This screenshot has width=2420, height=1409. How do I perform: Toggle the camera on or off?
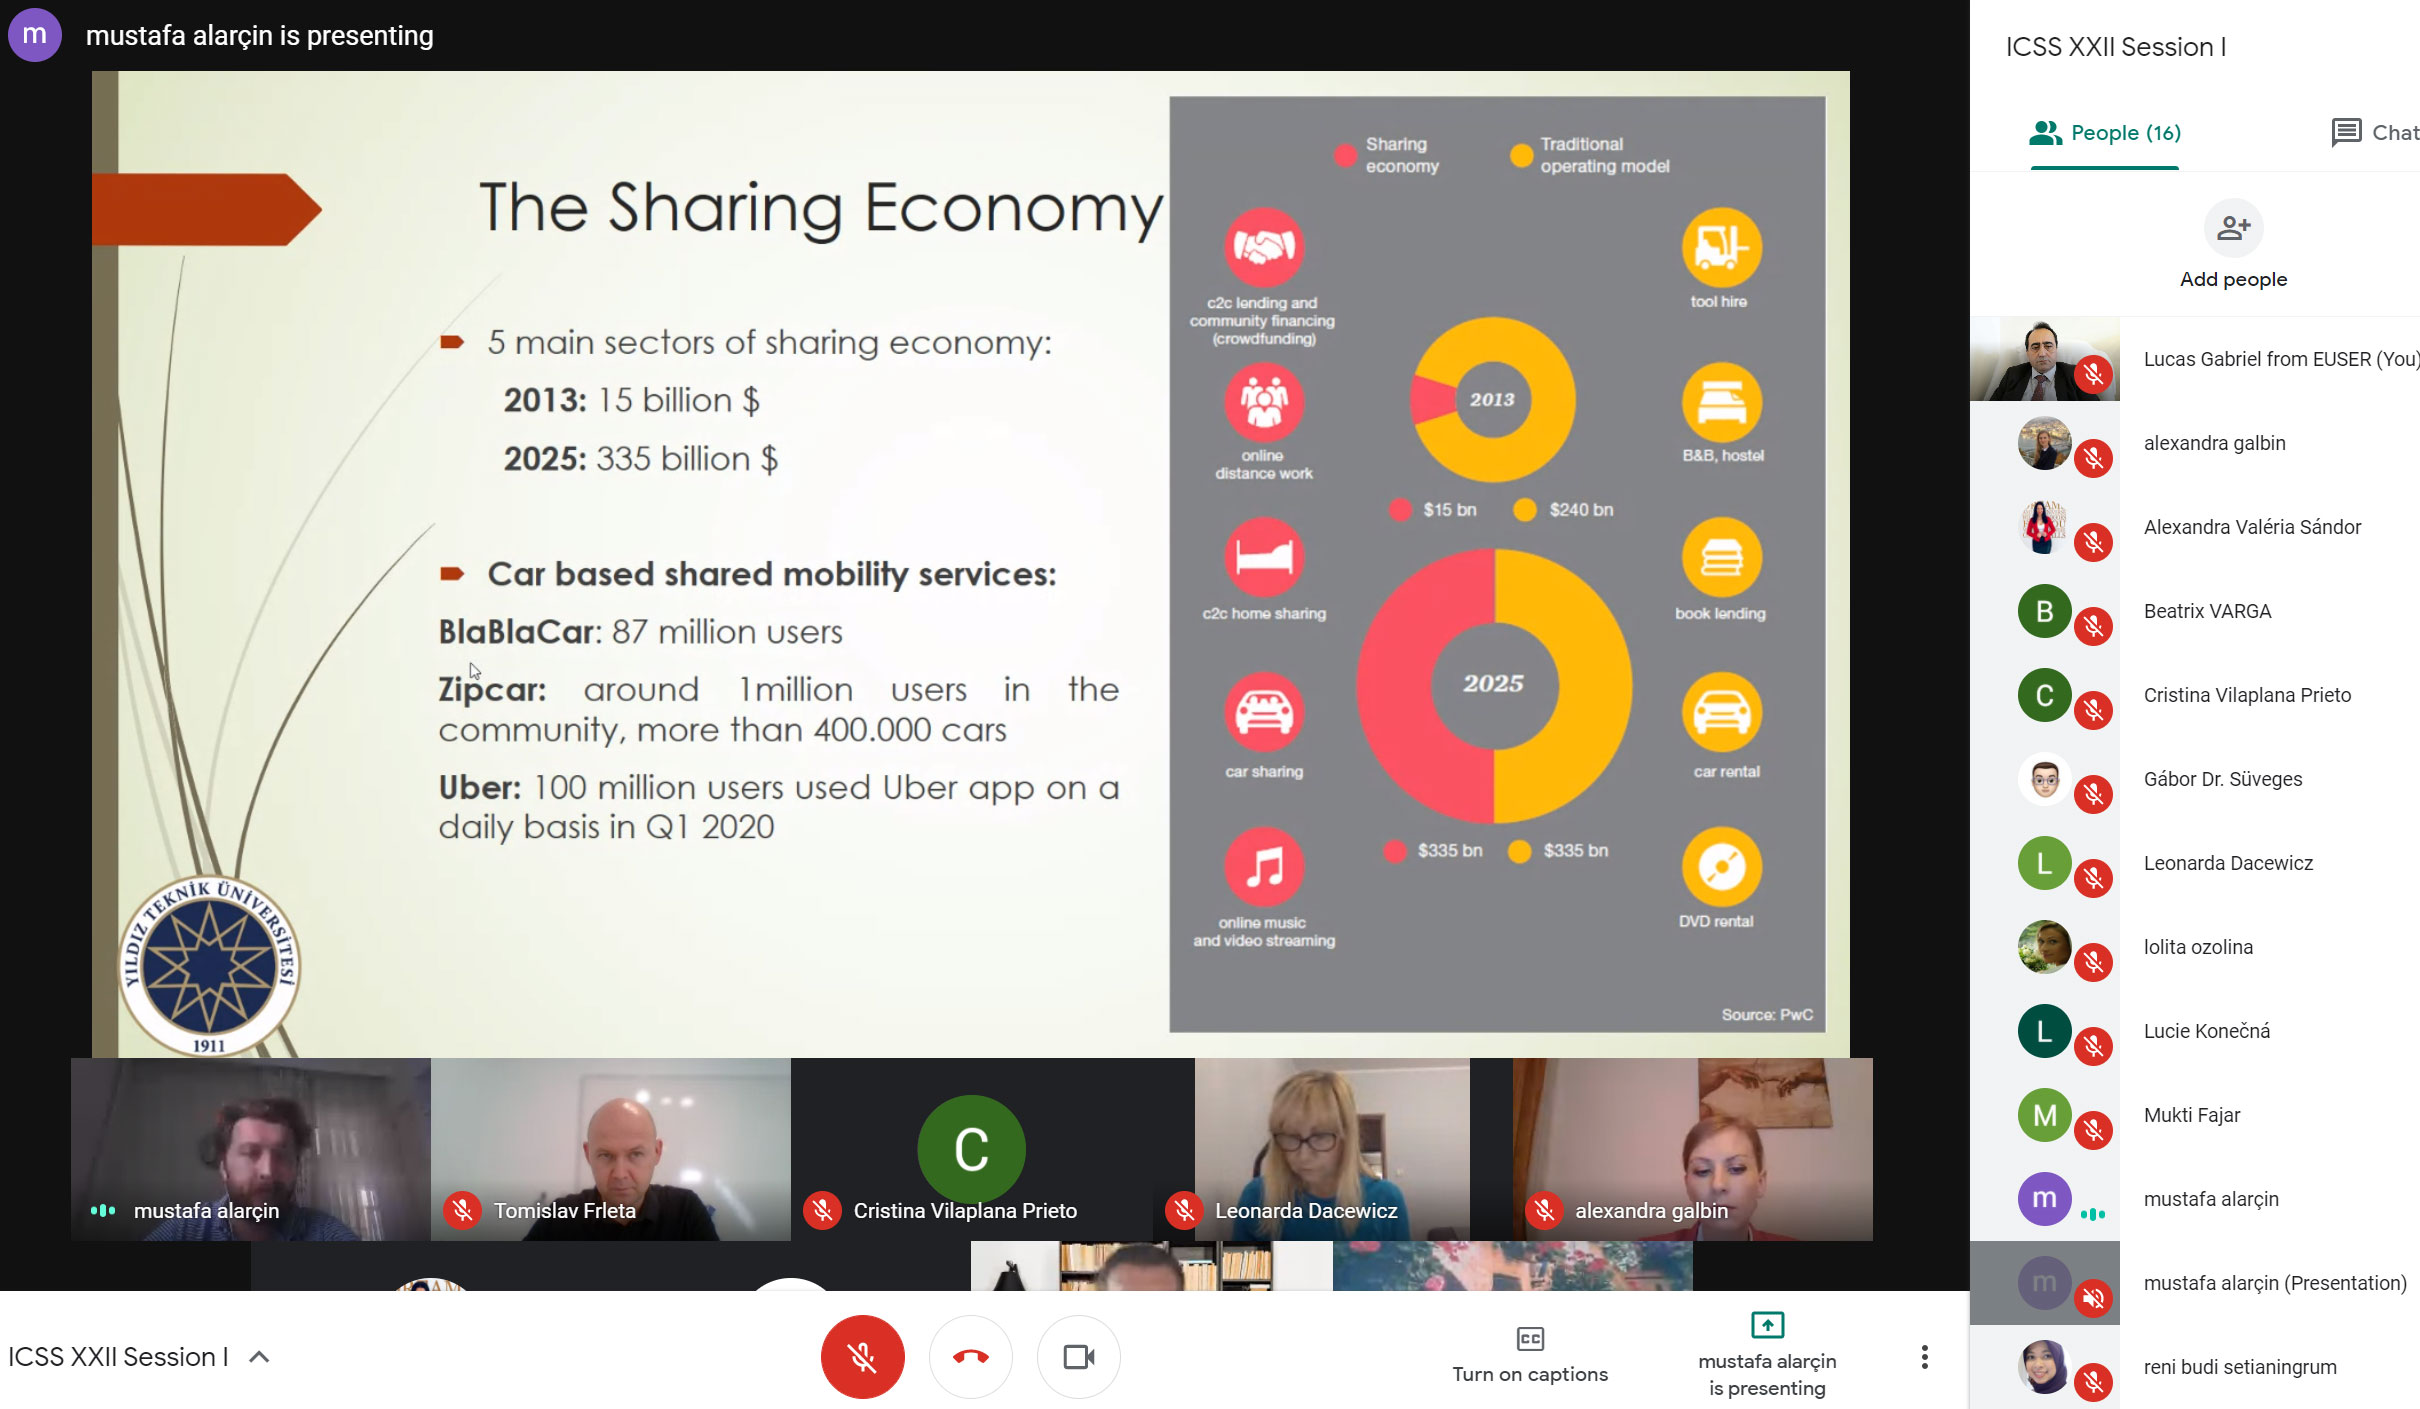click(x=1078, y=1357)
